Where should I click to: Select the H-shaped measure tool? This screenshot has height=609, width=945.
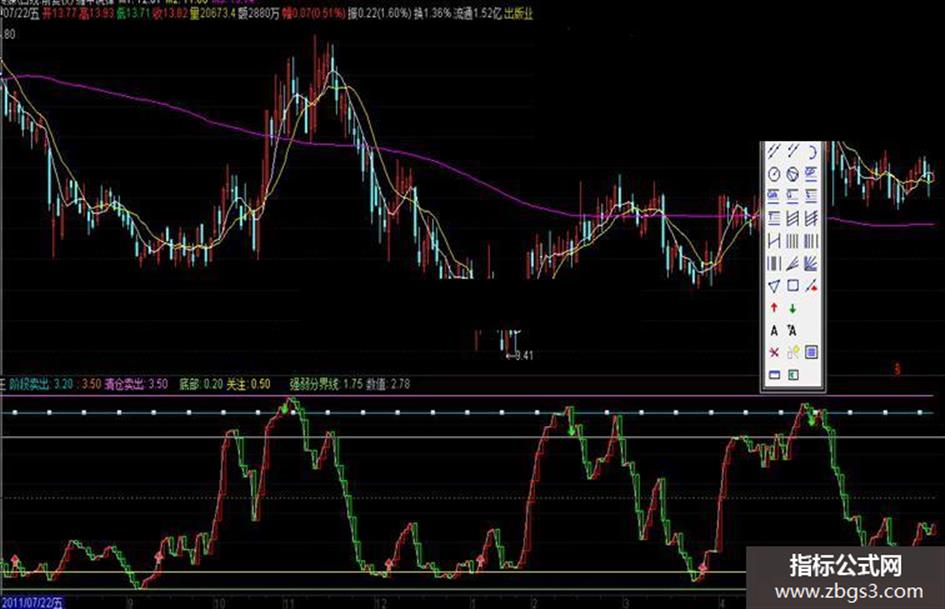pyautogui.click(x=774, y=241)
